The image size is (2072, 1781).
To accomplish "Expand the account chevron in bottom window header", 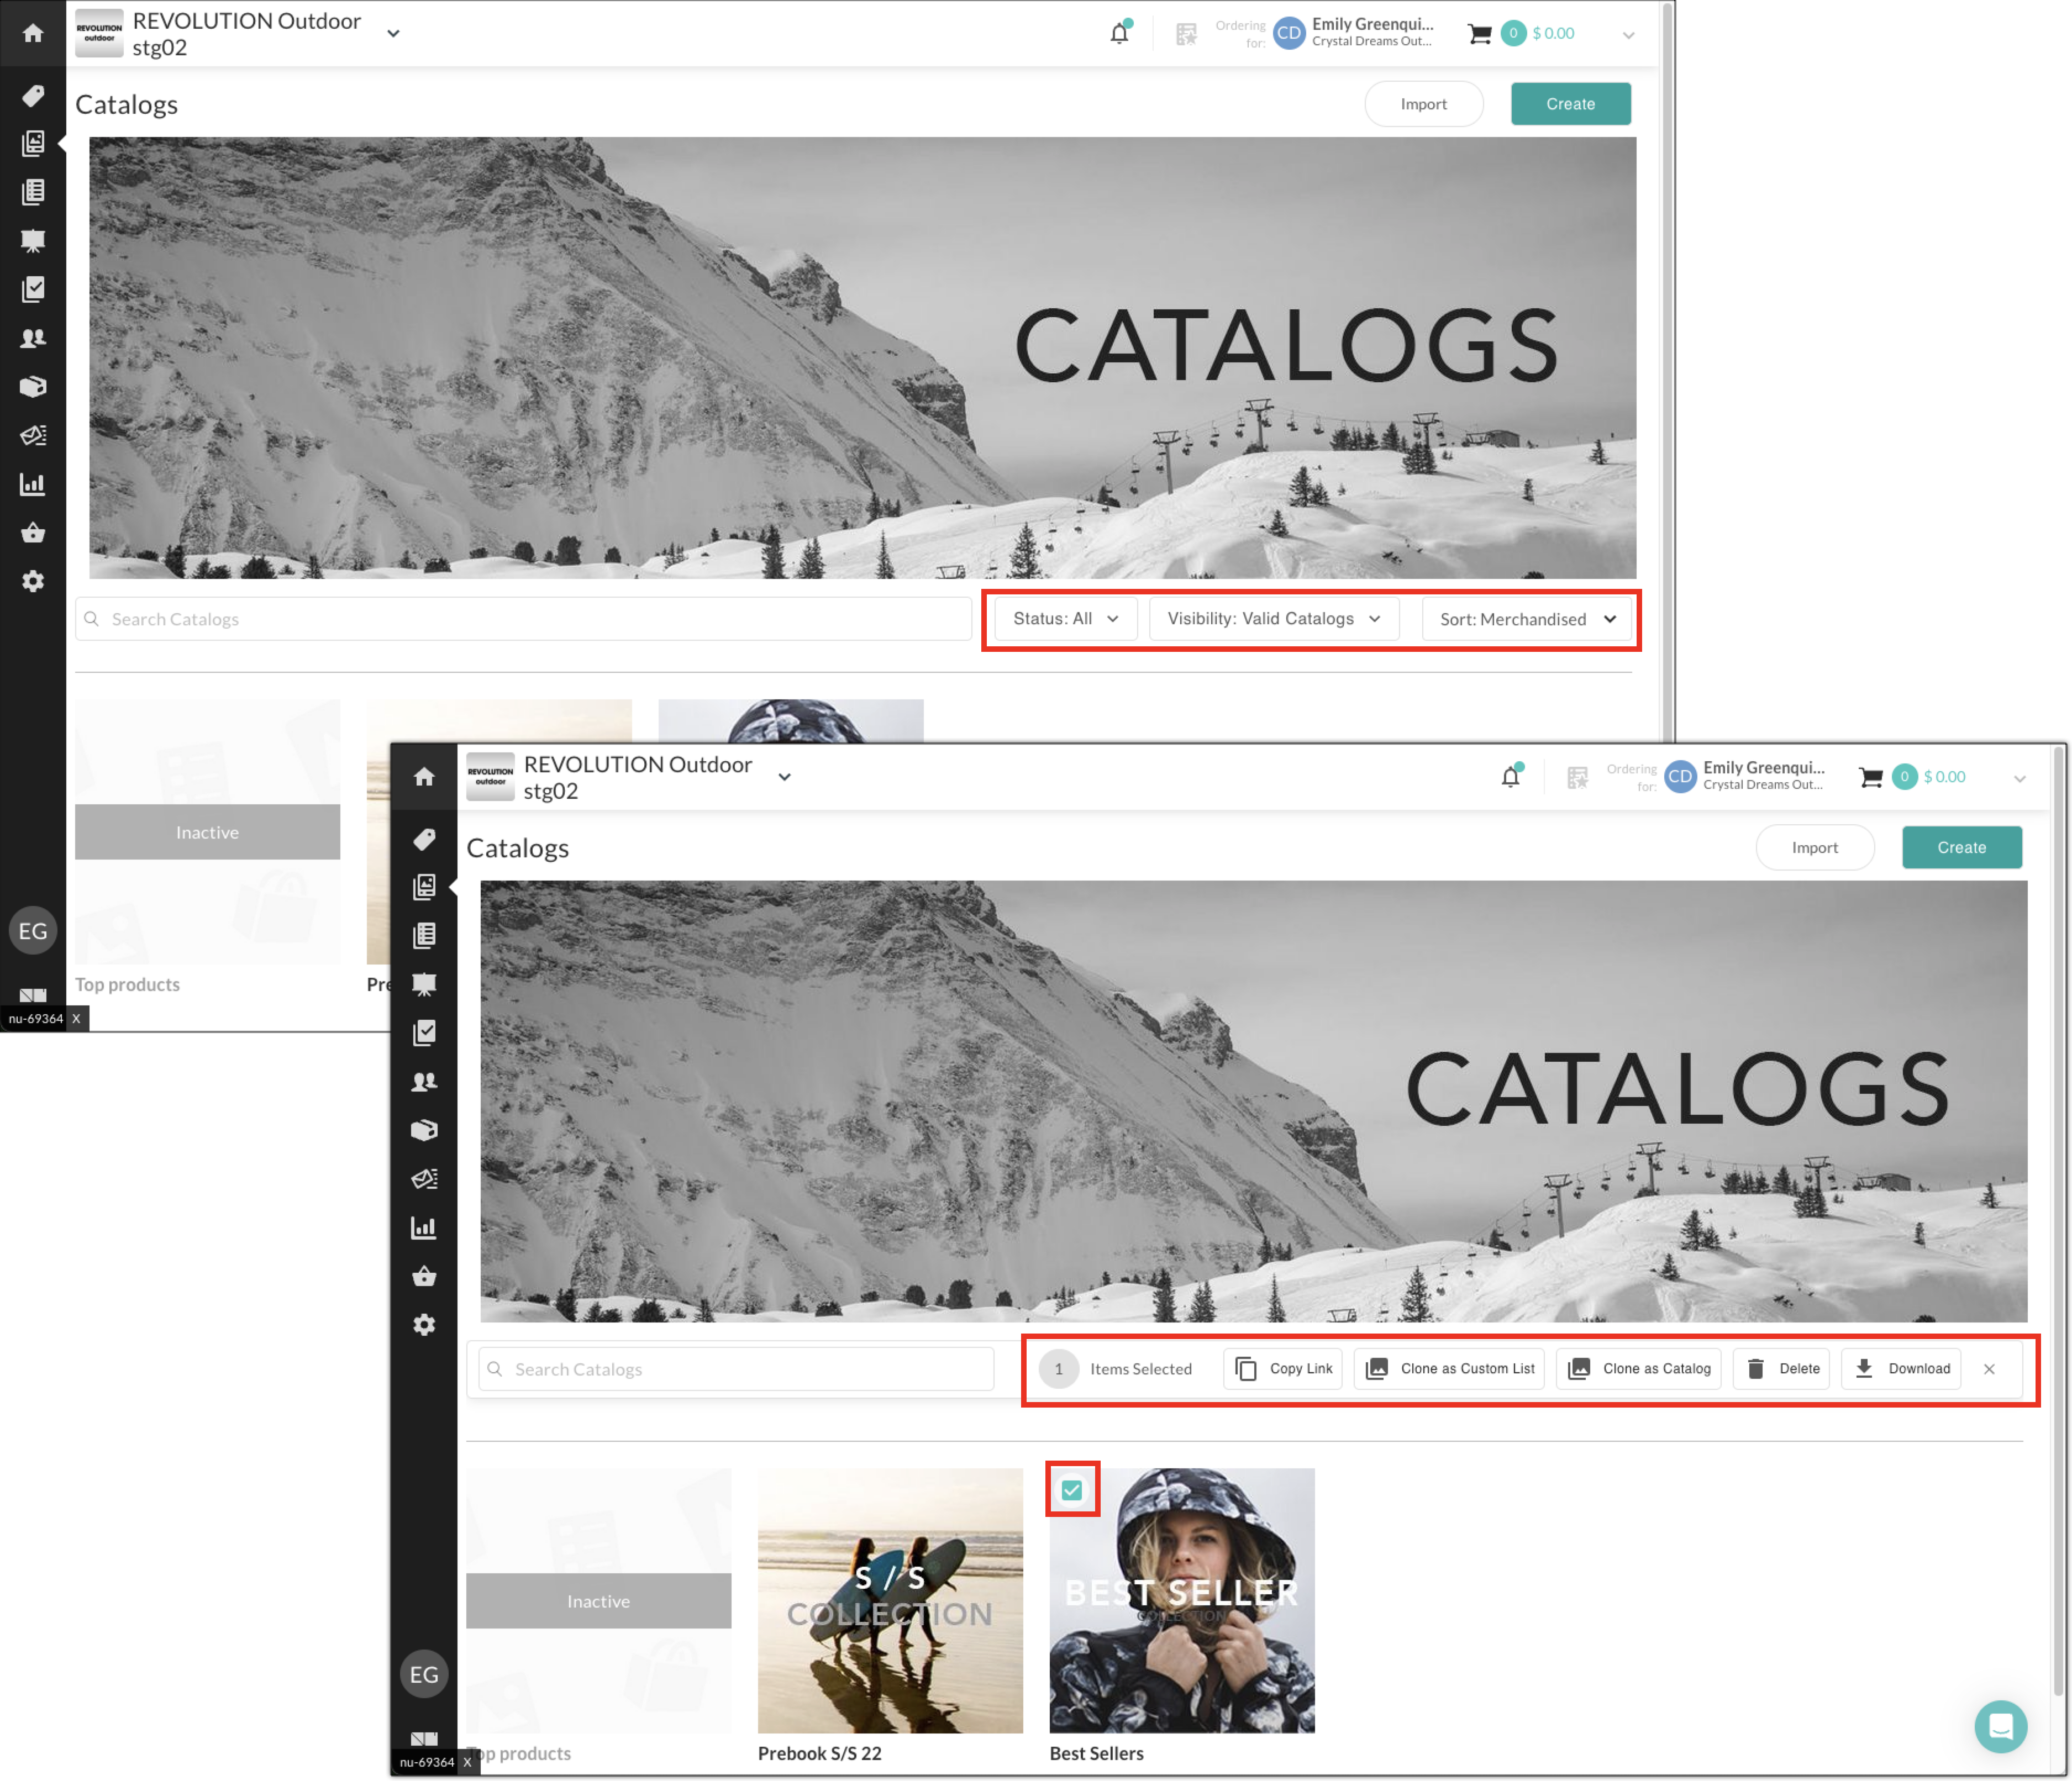I will click(2019, 779).
